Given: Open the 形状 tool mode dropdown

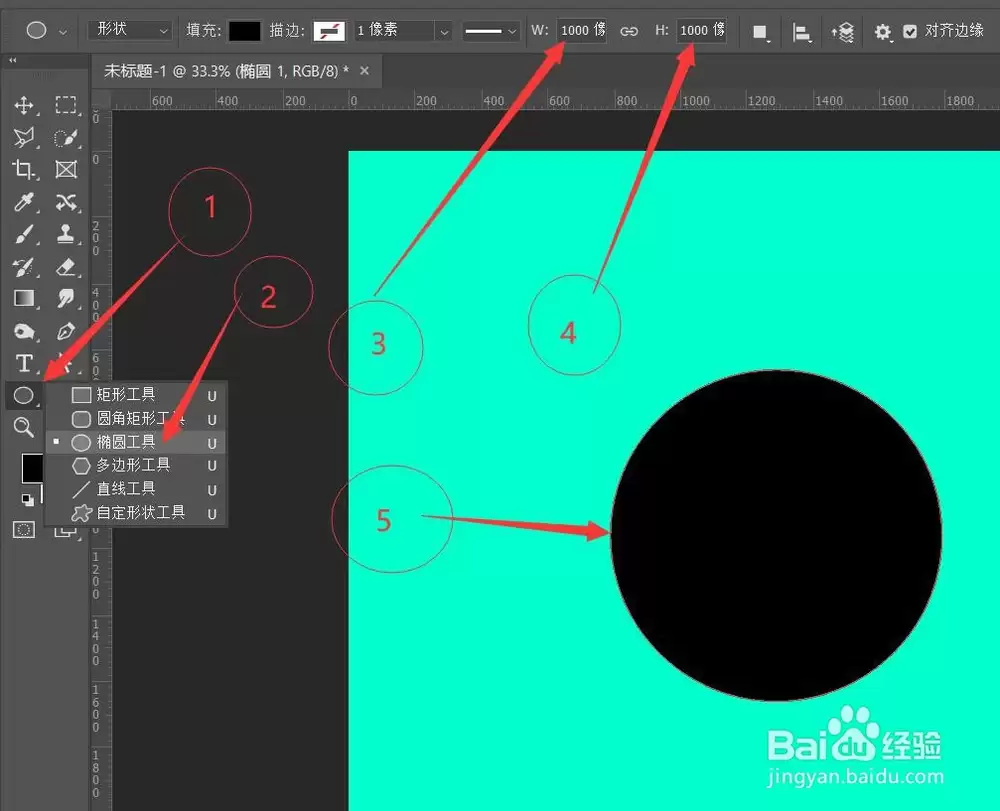Looking at the screenshot, I should pos(129,30).
